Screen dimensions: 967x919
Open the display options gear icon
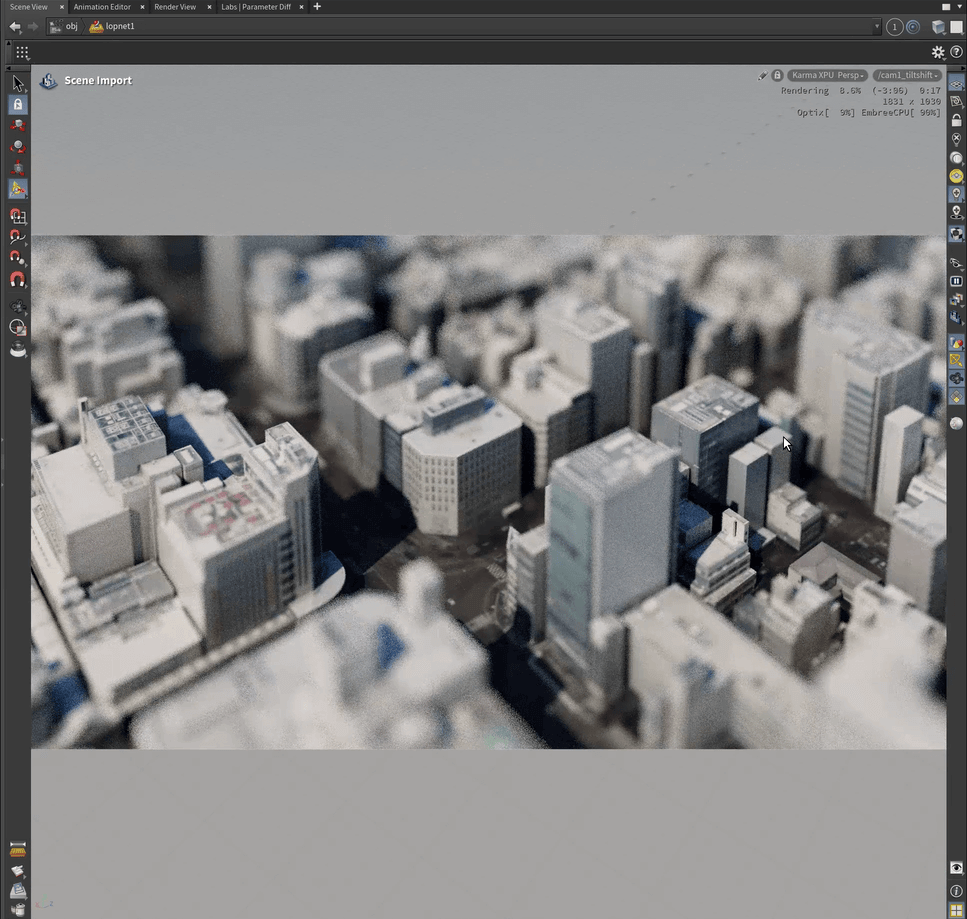[x=938, y=52]
